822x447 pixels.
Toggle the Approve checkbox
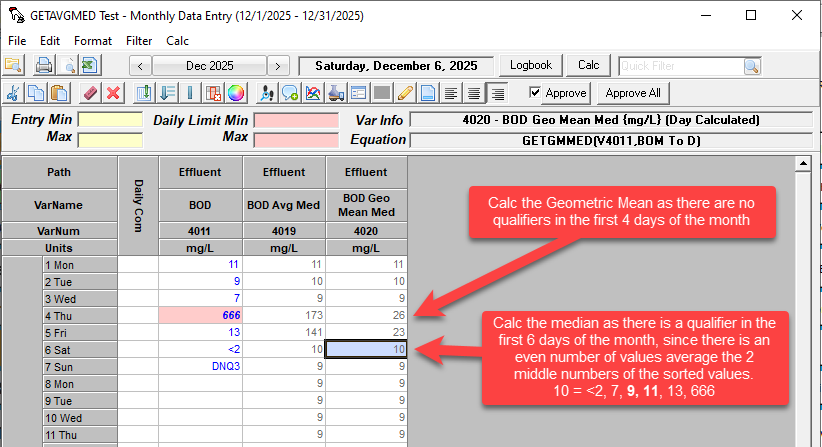tap(535, 92)
